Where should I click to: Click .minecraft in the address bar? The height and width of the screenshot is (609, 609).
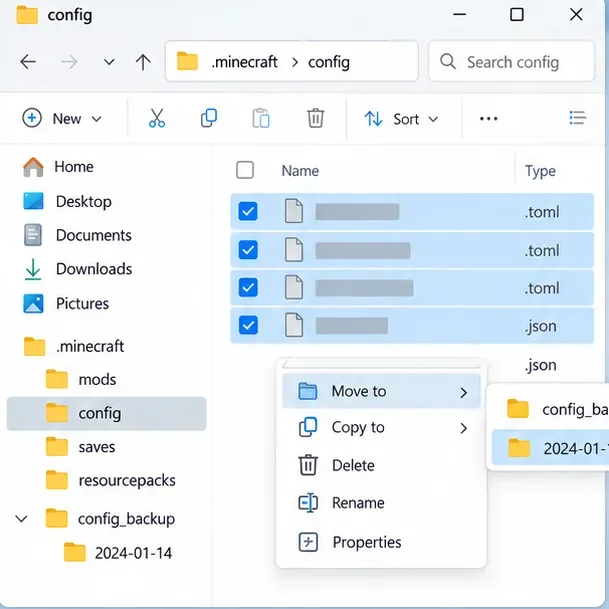point(244,62)
